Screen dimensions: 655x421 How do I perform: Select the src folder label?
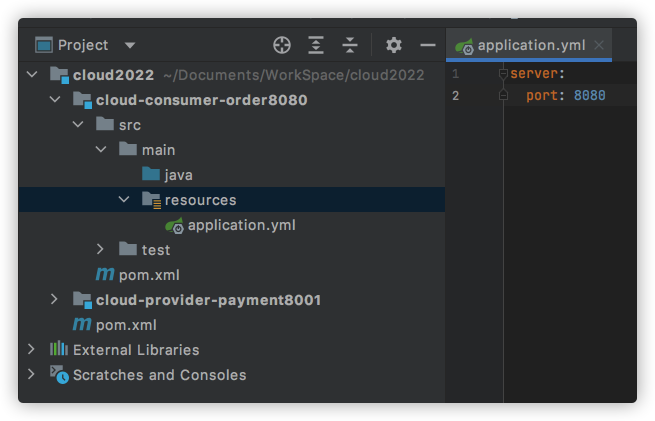point(130,125)
